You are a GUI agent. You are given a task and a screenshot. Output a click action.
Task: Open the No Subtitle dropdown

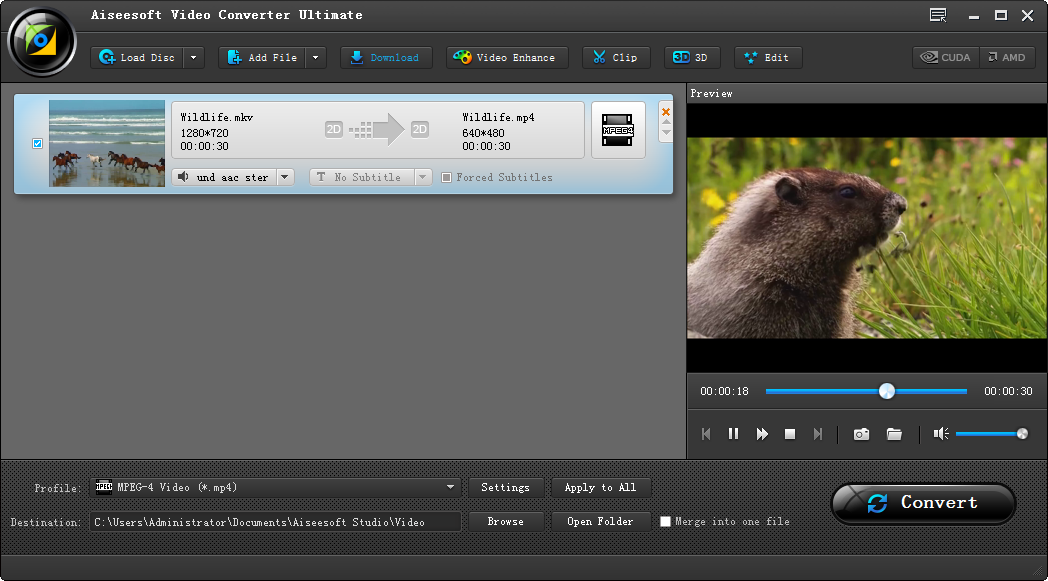tap(422, 177)
